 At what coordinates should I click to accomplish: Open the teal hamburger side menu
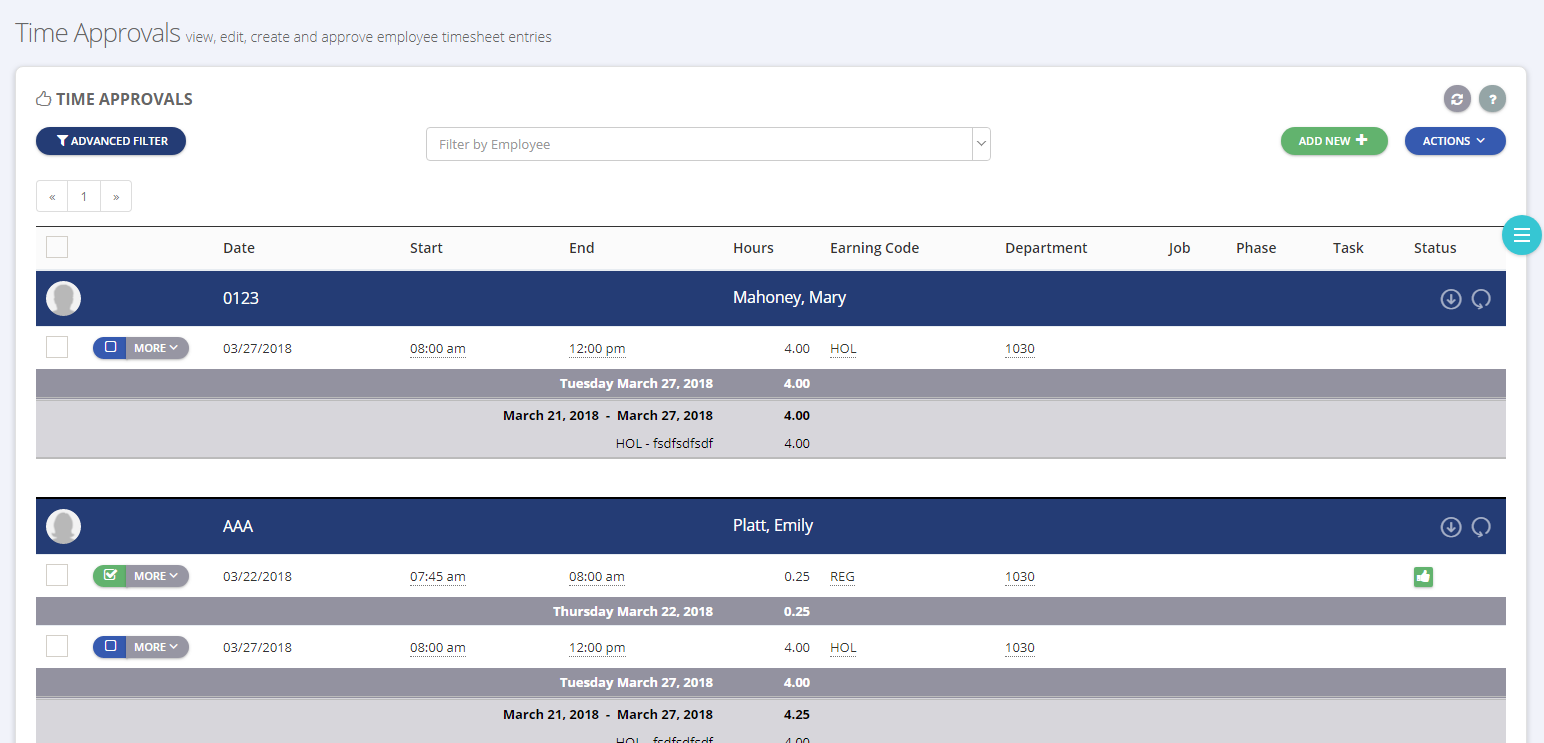(1522, 235)
